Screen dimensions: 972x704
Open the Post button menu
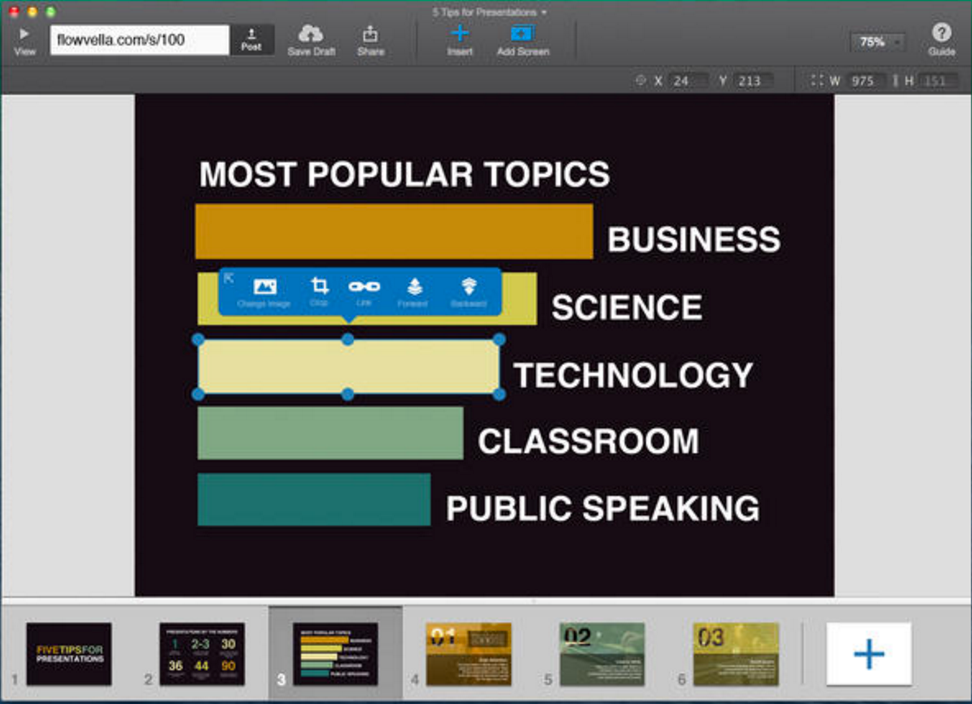251,38
